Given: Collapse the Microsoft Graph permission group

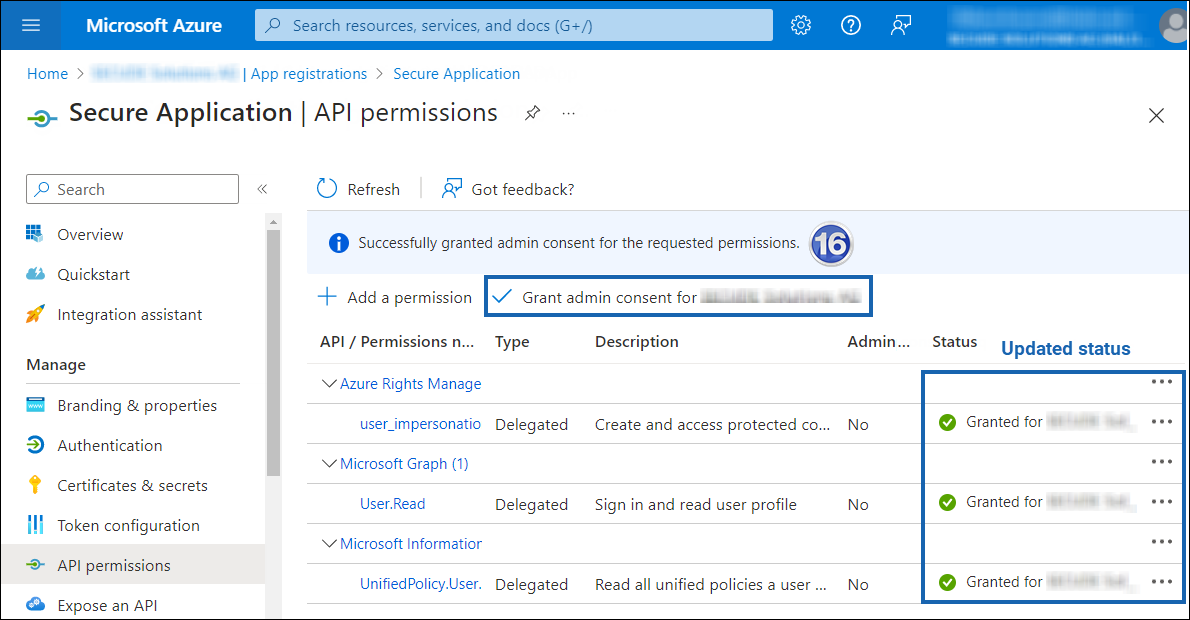Looking at the screenshot, I should click(330, 463).
